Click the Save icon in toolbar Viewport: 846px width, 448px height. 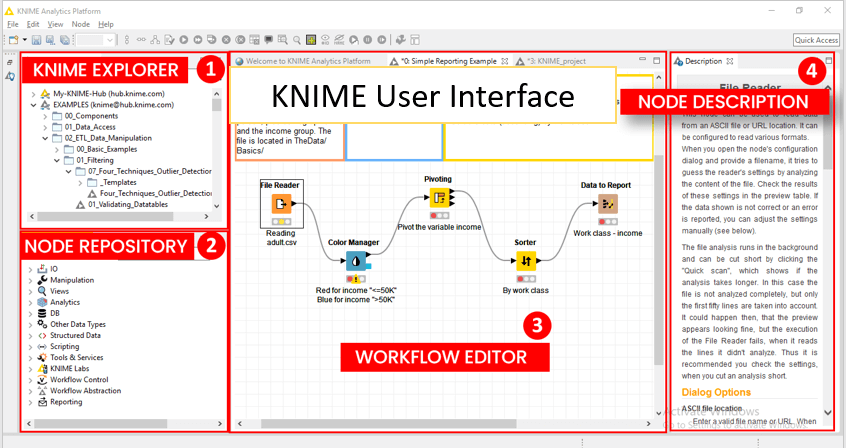click(36, 40)
